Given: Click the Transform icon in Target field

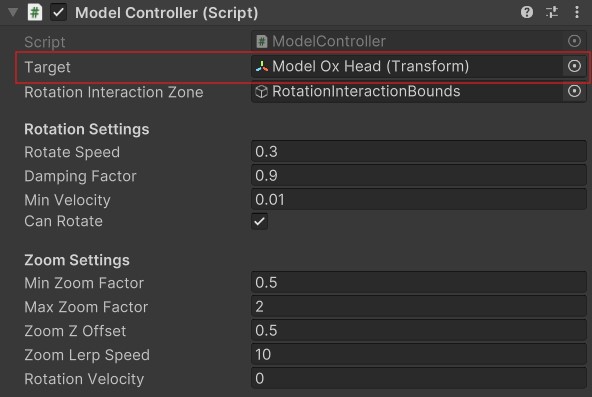Looking at the screenshot, I should 262,66.
